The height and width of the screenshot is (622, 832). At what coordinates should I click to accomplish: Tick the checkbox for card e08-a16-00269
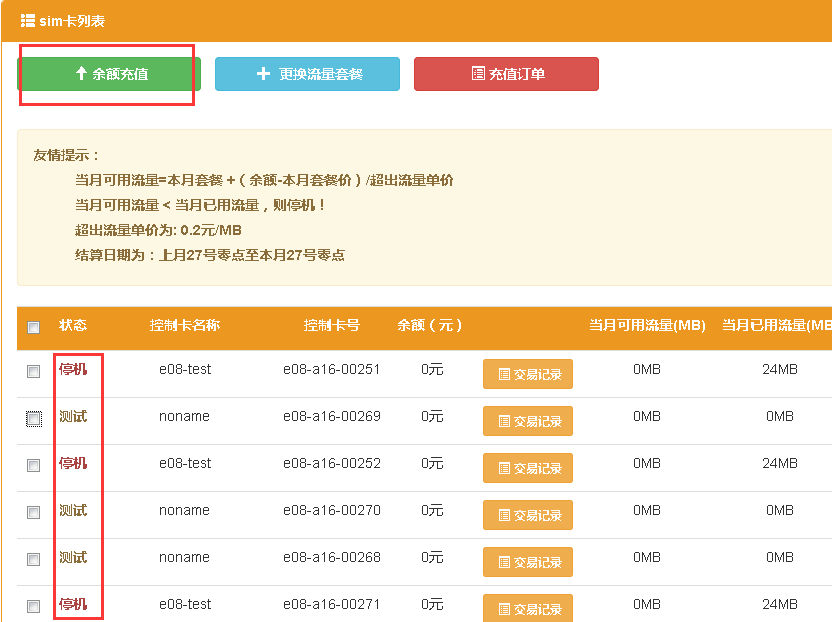click(33, 418)
